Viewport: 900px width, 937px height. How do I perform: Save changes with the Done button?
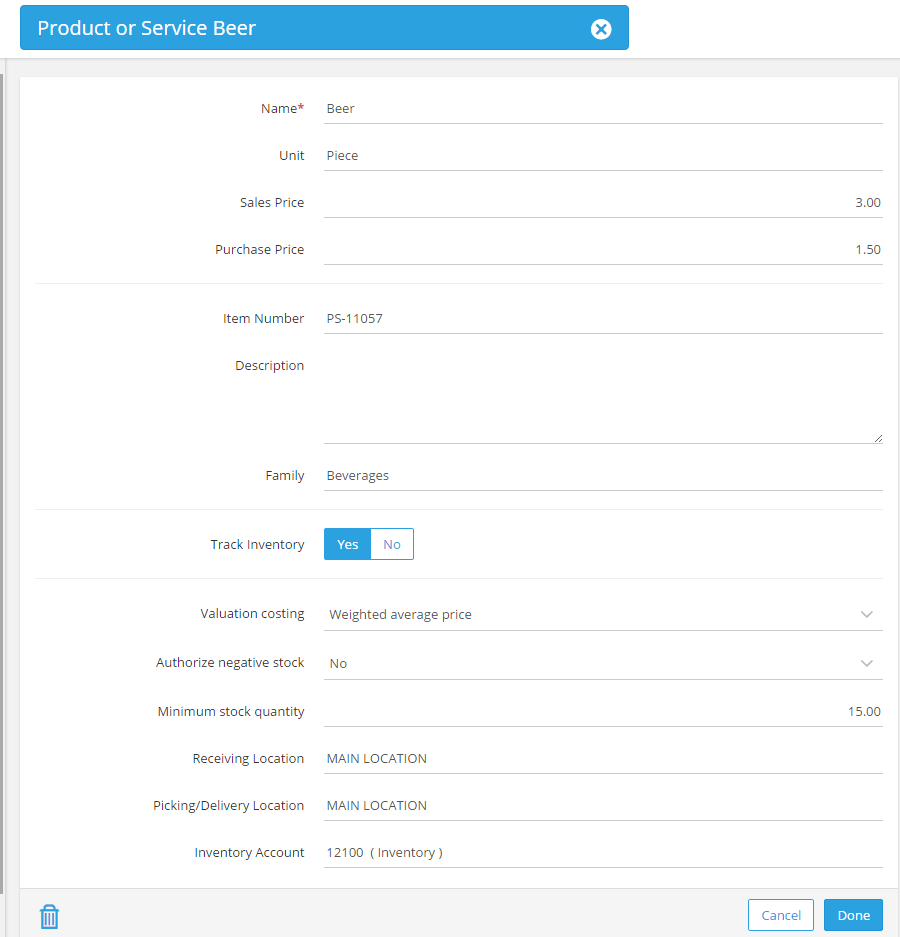coord(853,915)
